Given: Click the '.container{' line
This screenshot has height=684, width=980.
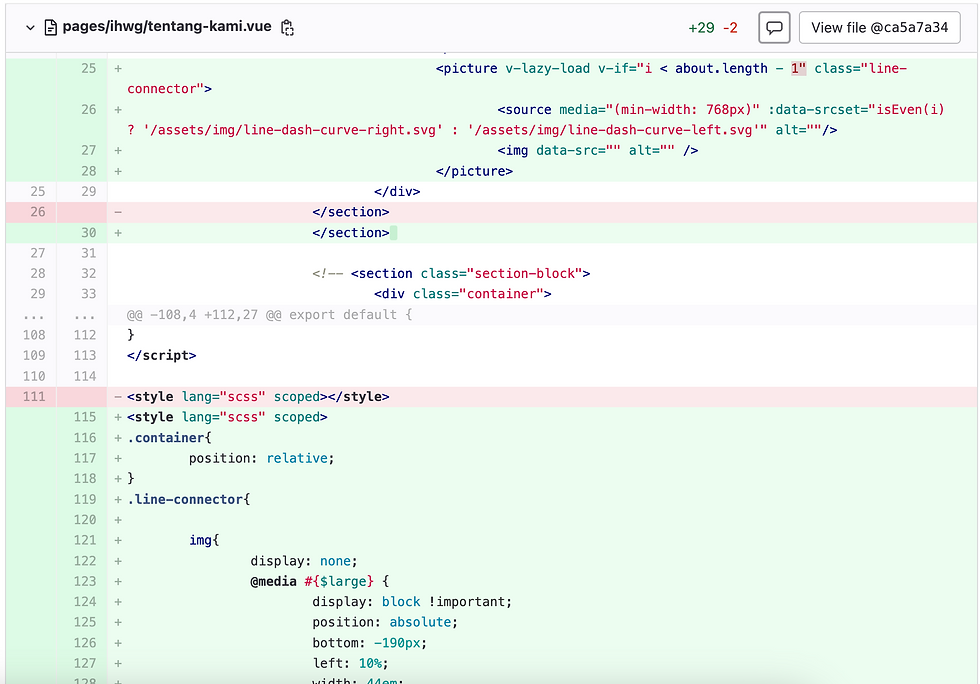Looking at the screenshot, I should 169,438.
